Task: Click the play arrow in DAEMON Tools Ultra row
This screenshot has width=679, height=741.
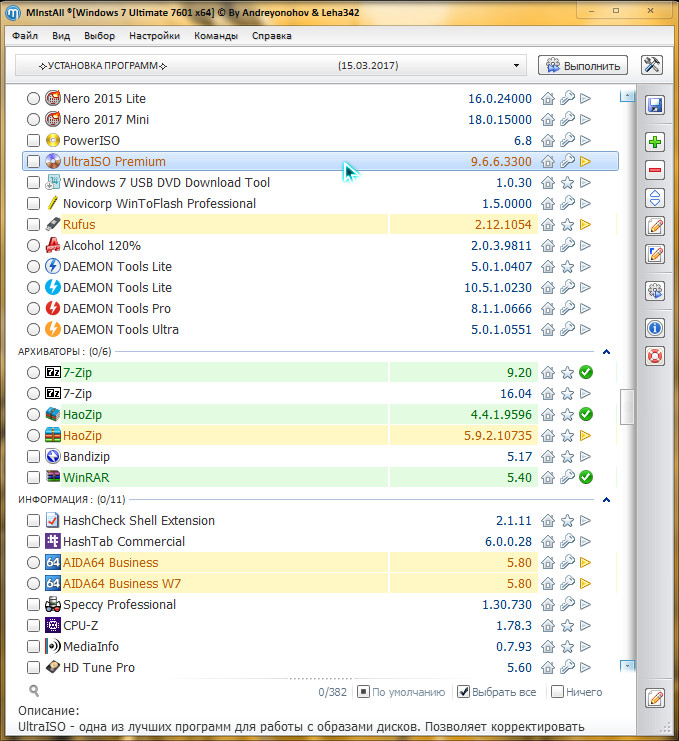Action: coord(585,329)
